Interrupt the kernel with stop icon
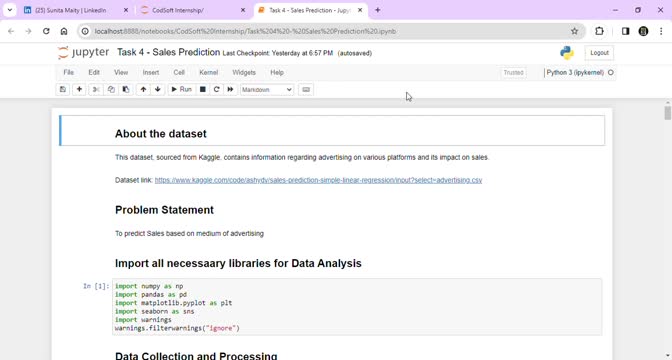 pos(203,90)
